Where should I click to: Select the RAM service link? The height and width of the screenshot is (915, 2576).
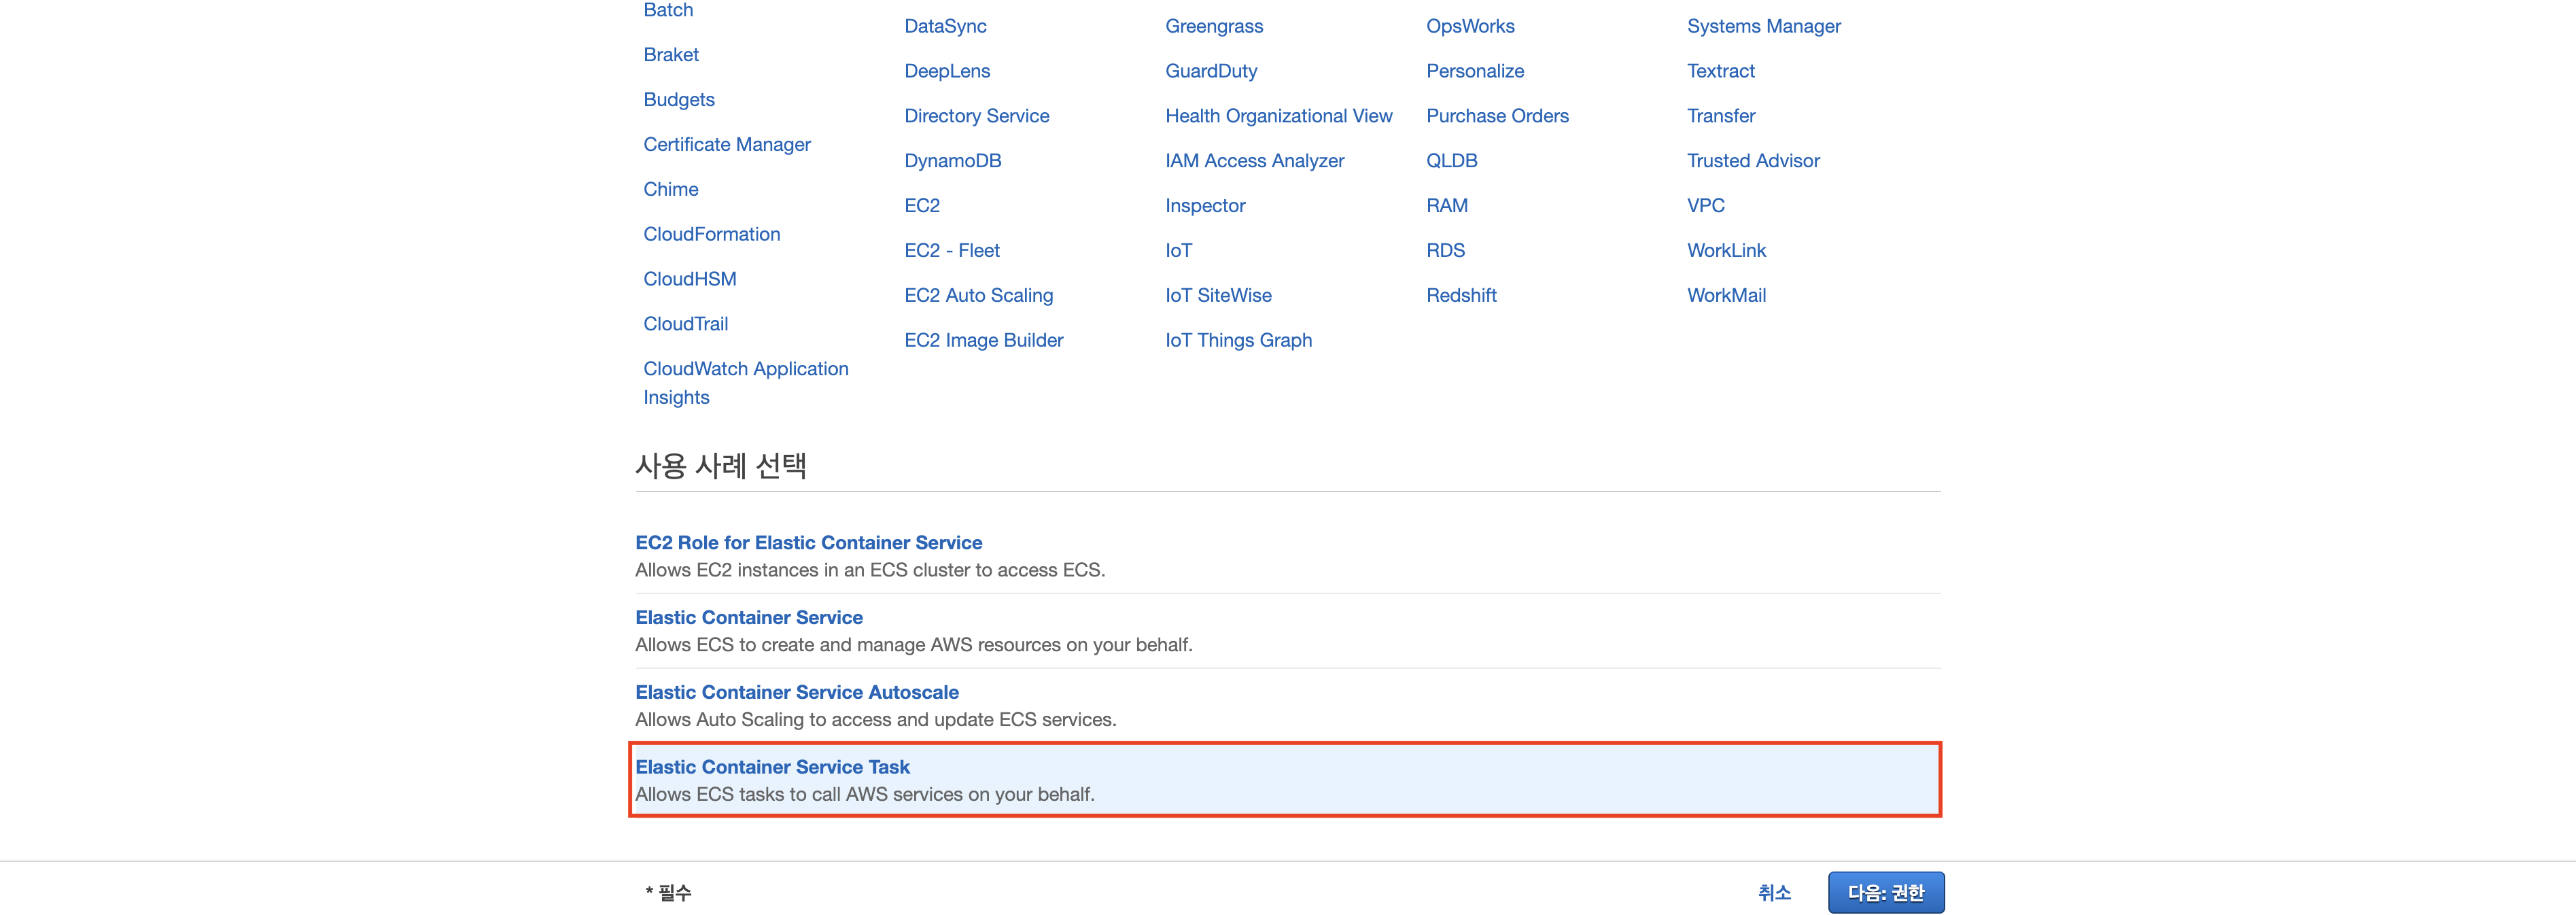[x=1447, y=207]
